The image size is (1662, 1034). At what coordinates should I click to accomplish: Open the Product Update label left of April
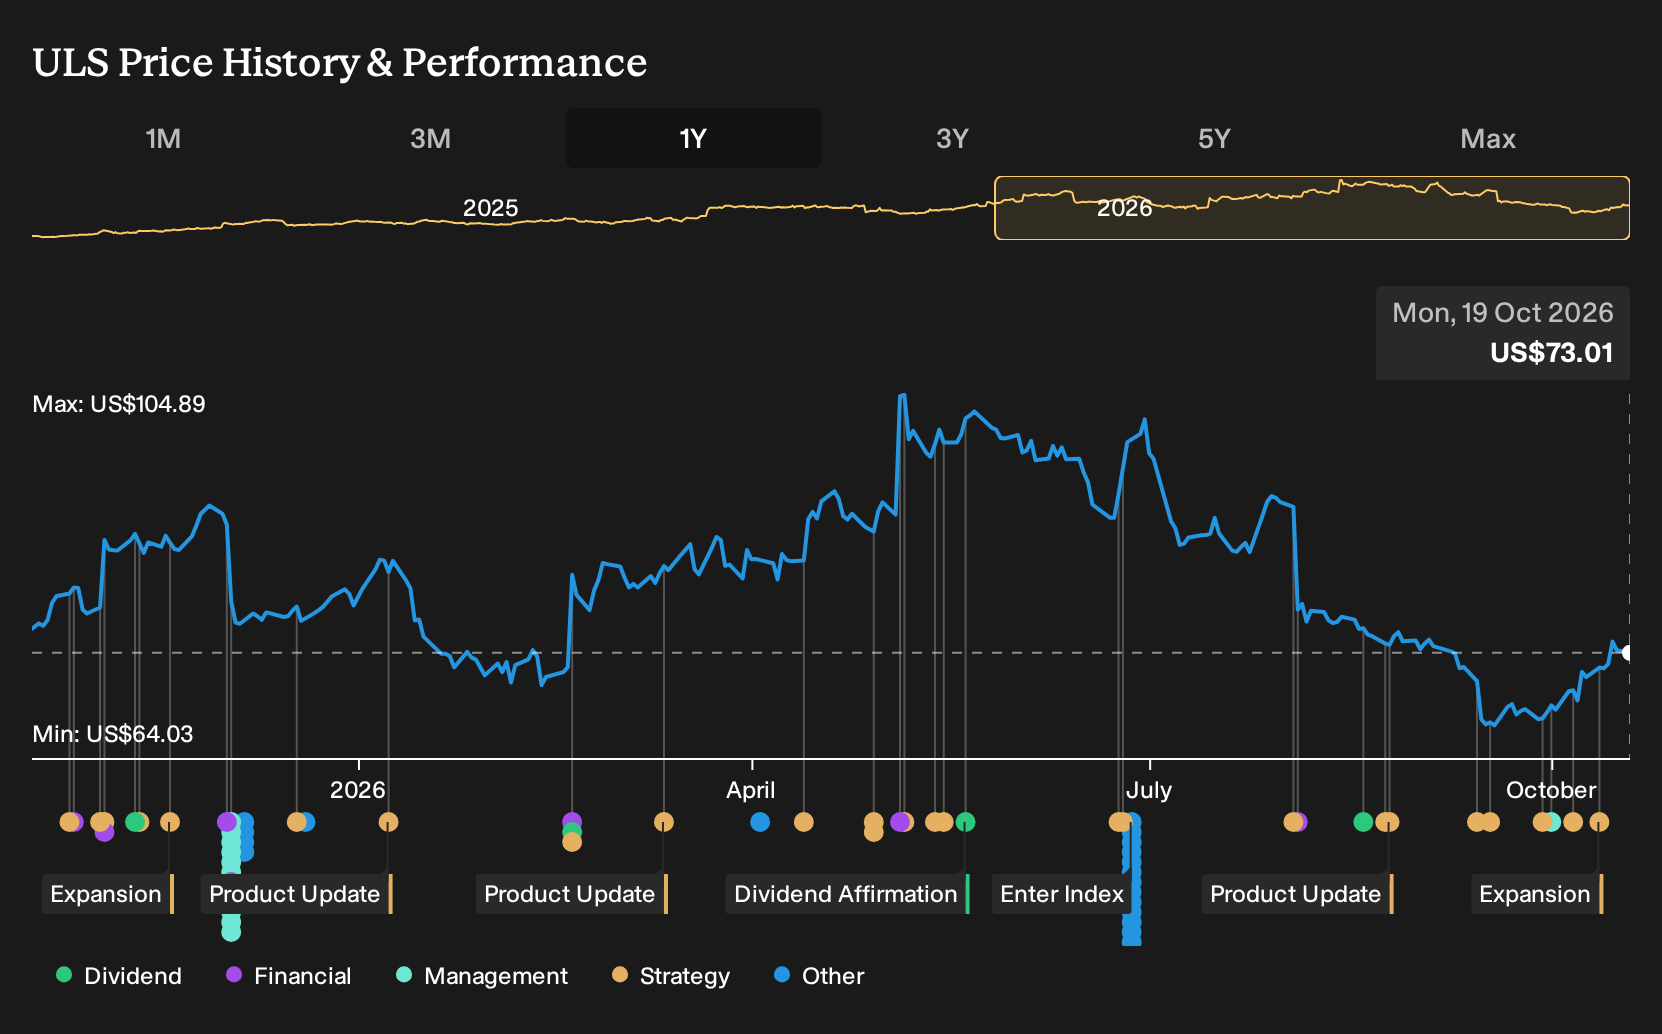[x=571, y=894]
